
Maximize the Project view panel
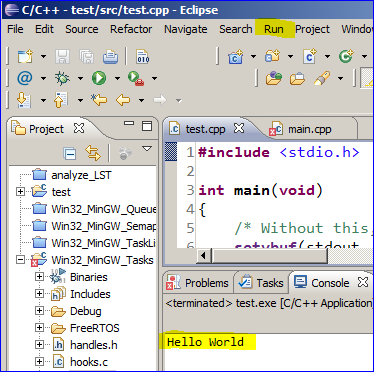(147, 126)
